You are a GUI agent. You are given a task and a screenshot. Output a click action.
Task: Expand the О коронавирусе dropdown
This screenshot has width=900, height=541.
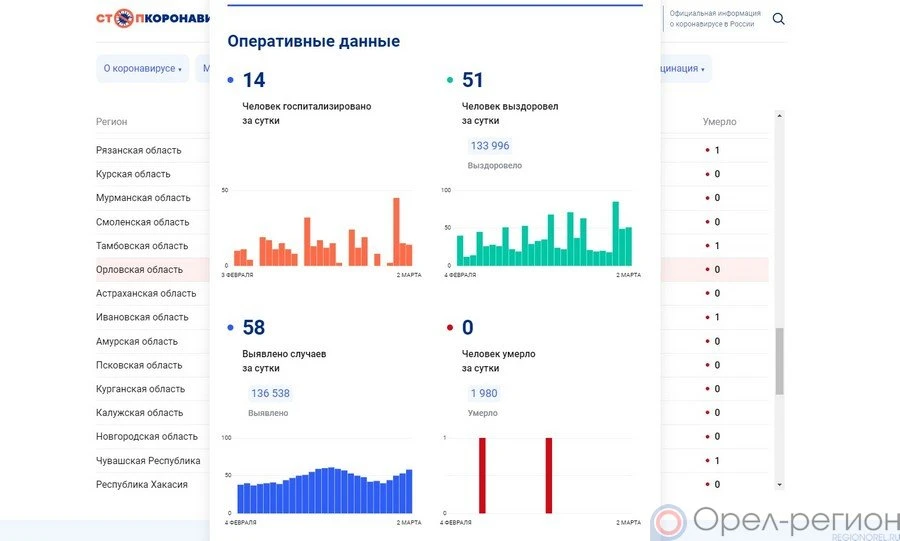tap(142, 69)
